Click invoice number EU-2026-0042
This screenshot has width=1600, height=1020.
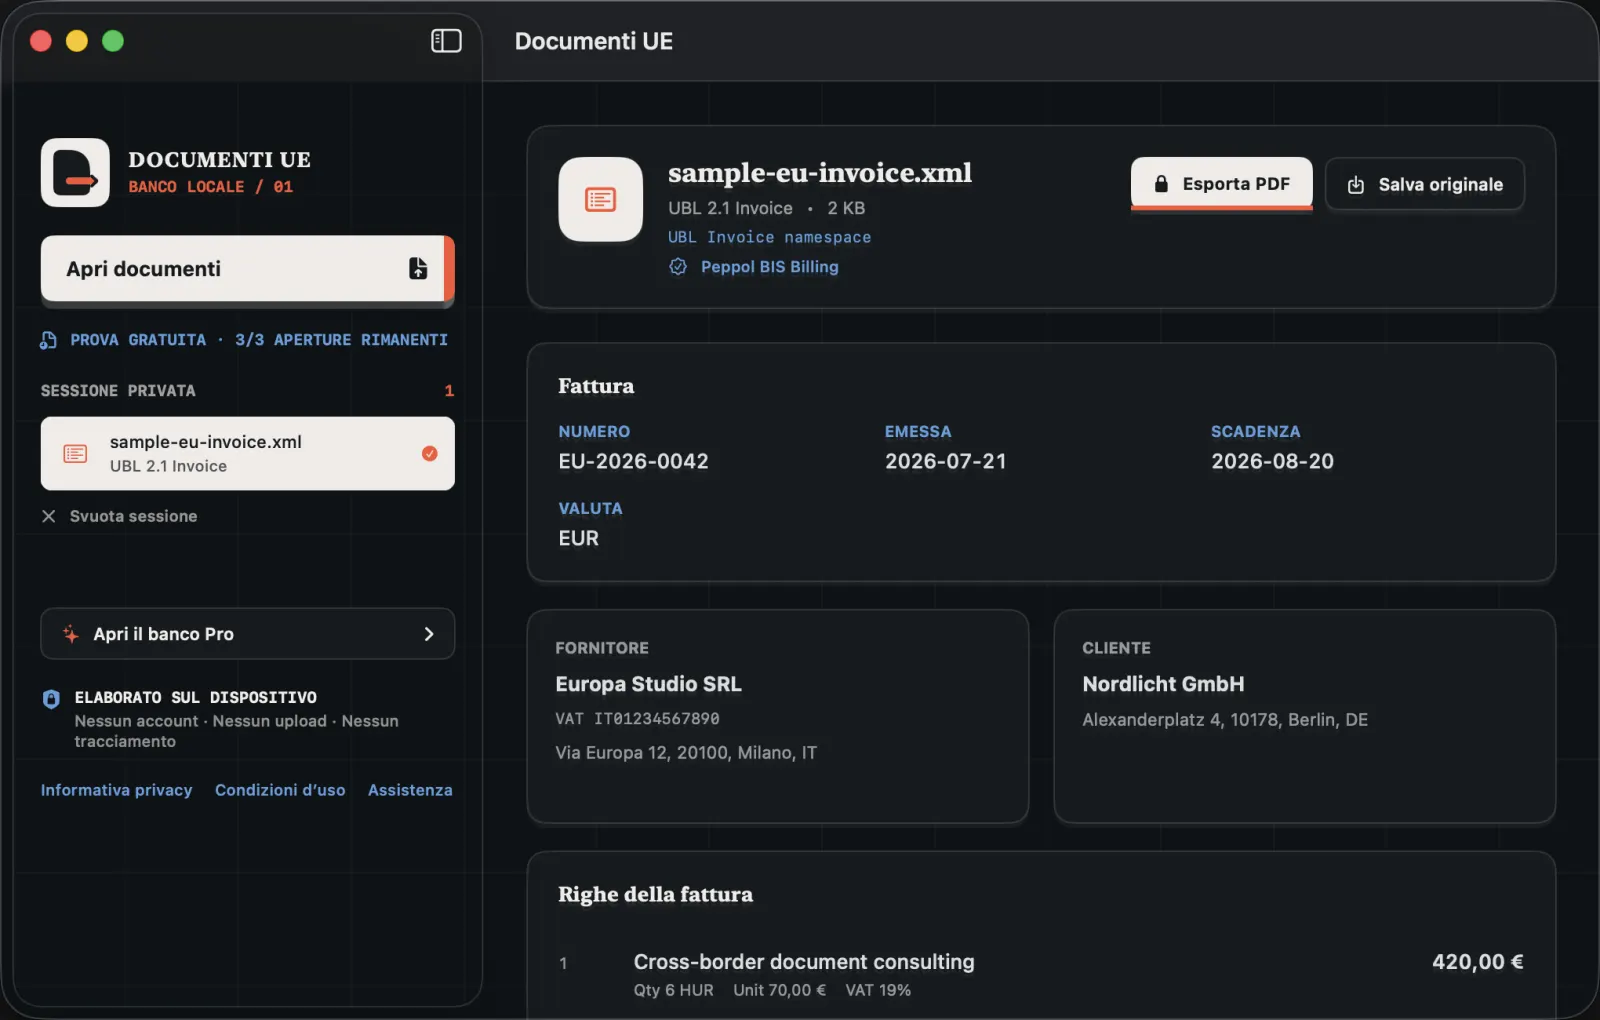(633, 461)
